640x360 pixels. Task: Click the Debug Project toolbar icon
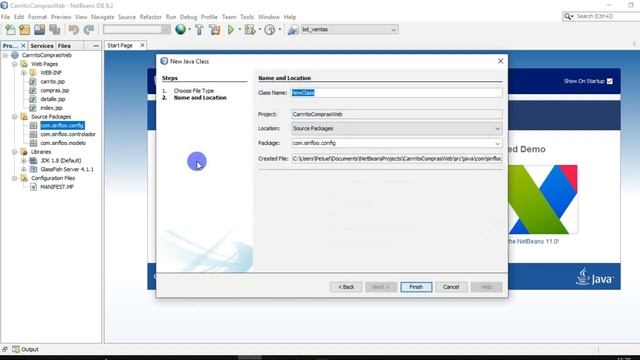250,29
